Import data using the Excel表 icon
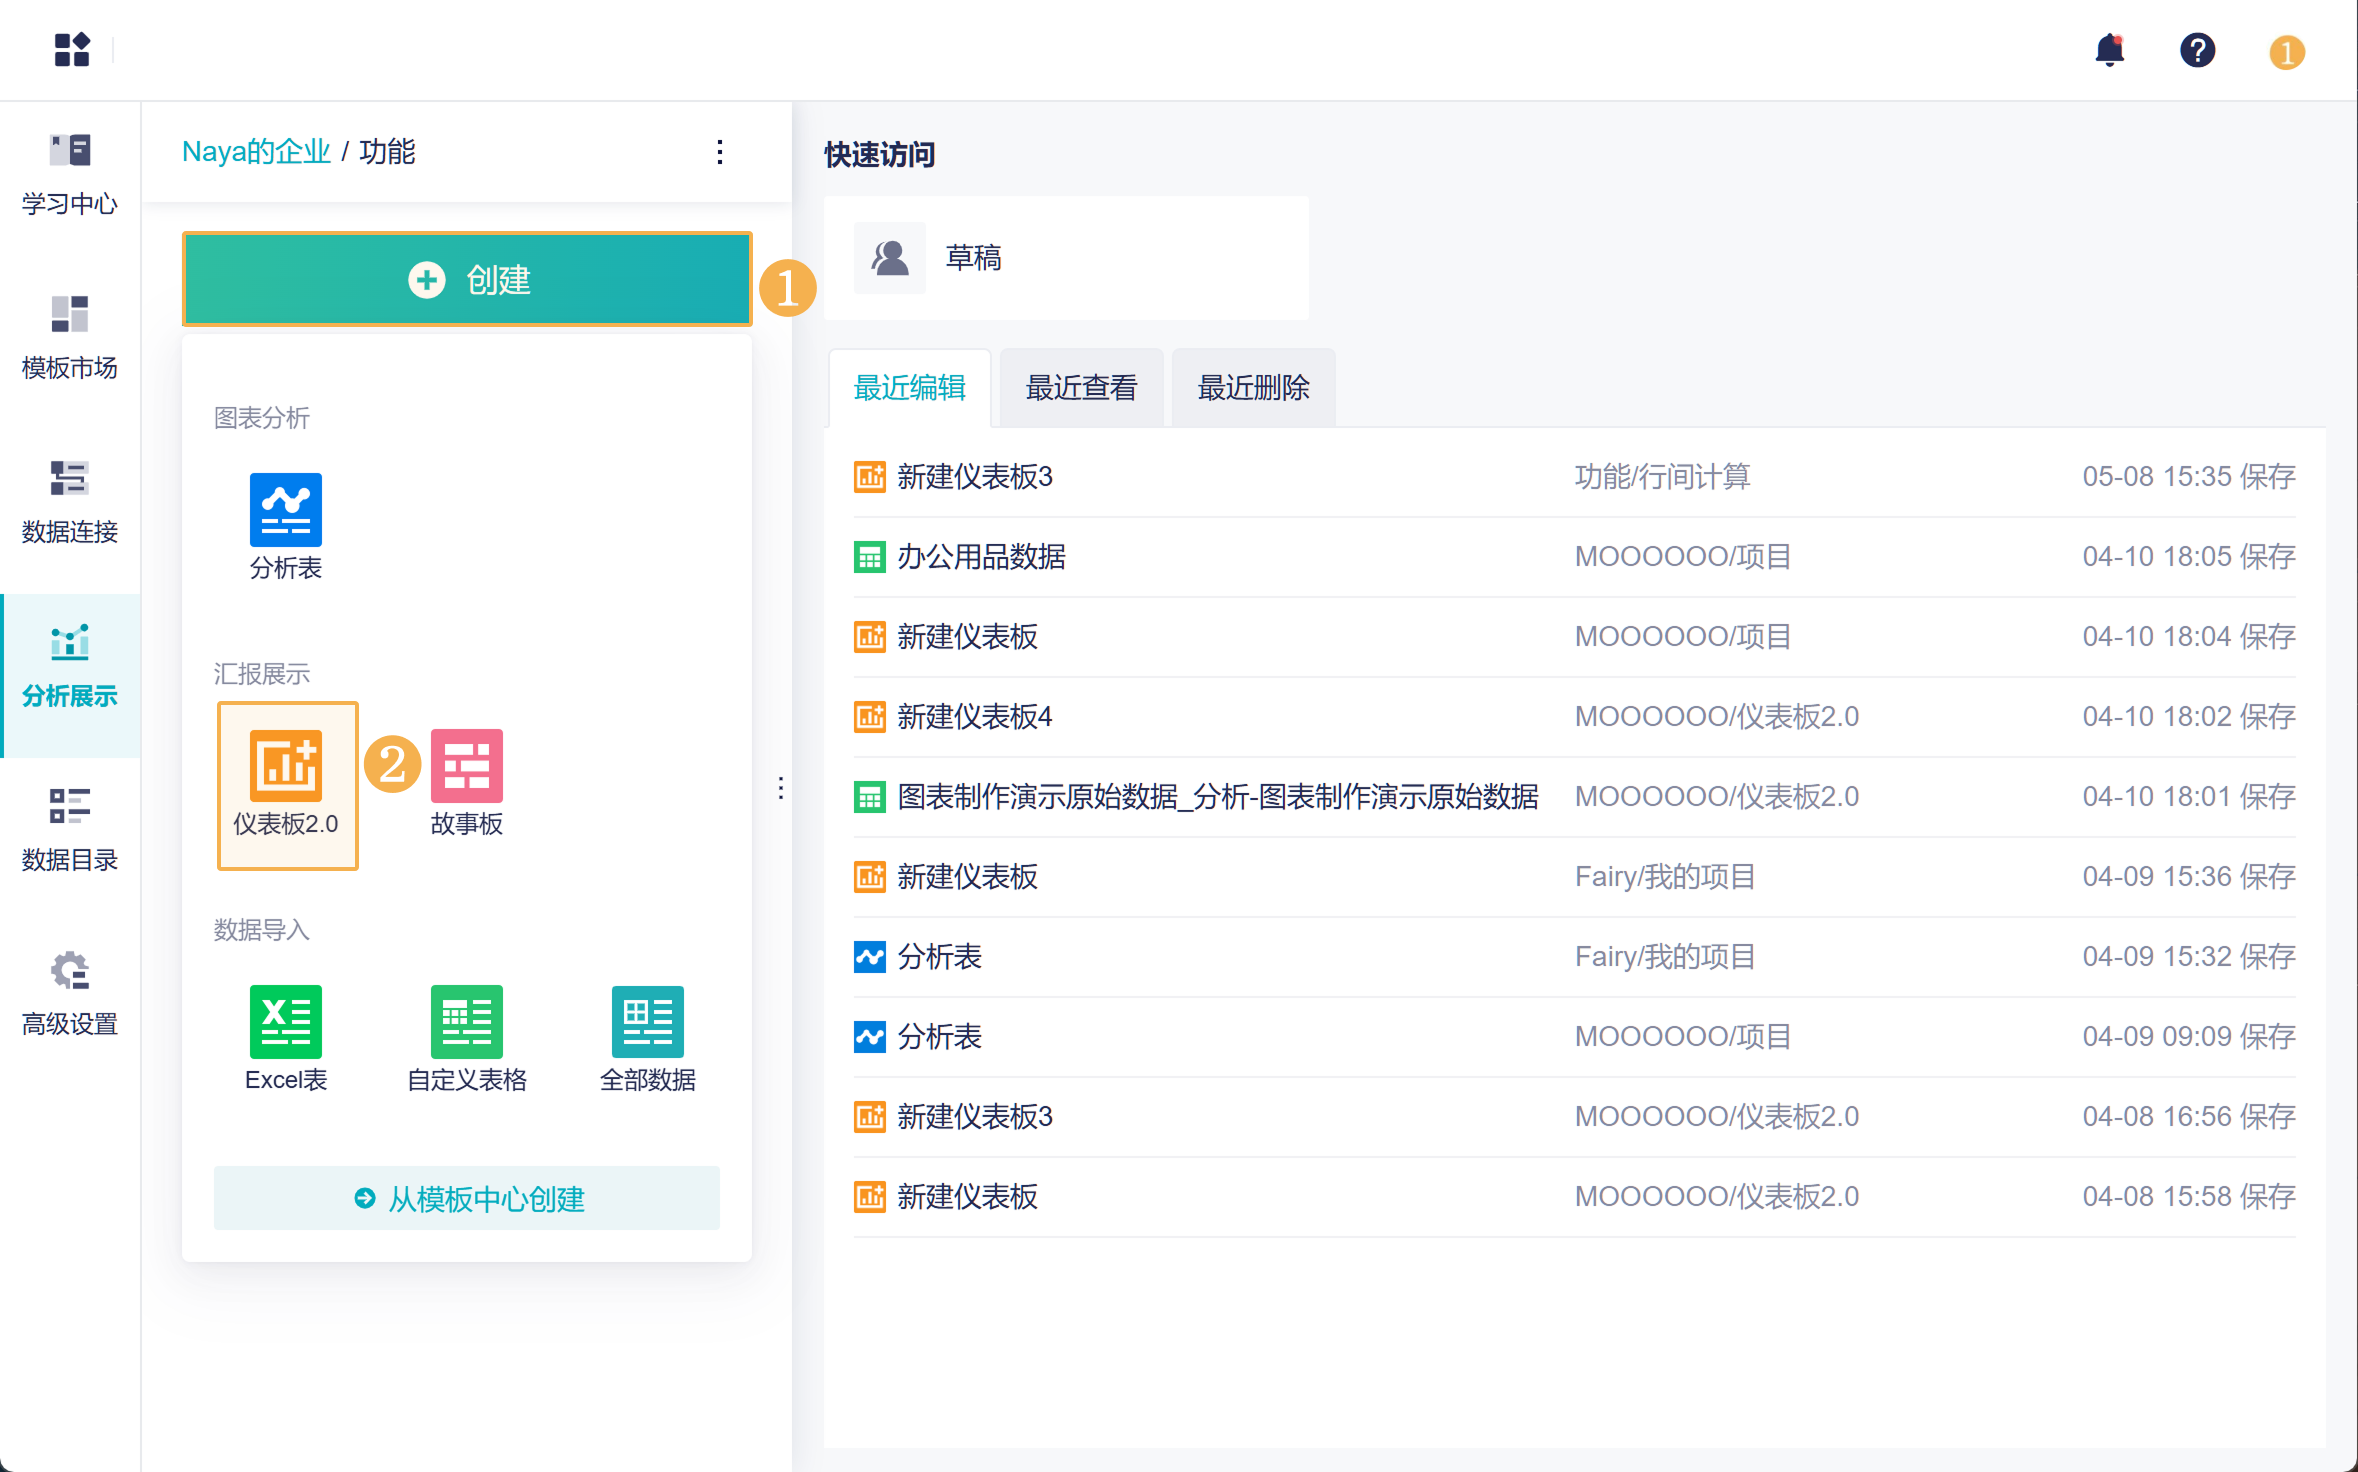 coord(285,1022)
